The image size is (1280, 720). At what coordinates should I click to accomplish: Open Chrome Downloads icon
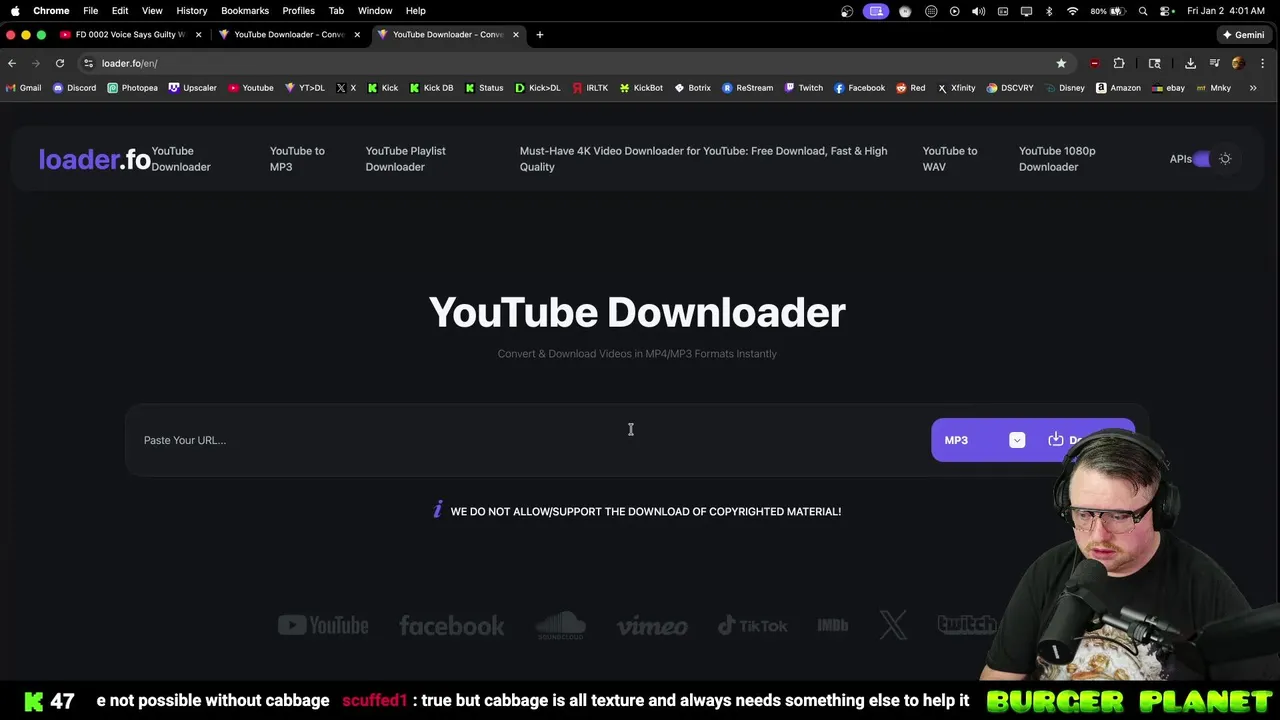[x=1190, y=63]
